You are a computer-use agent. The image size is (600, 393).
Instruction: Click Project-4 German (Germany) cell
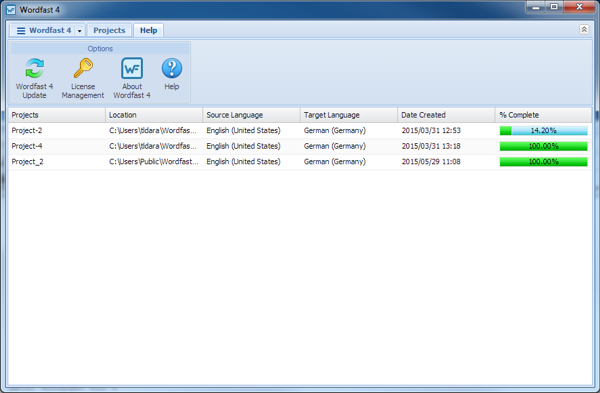(335, 146)
